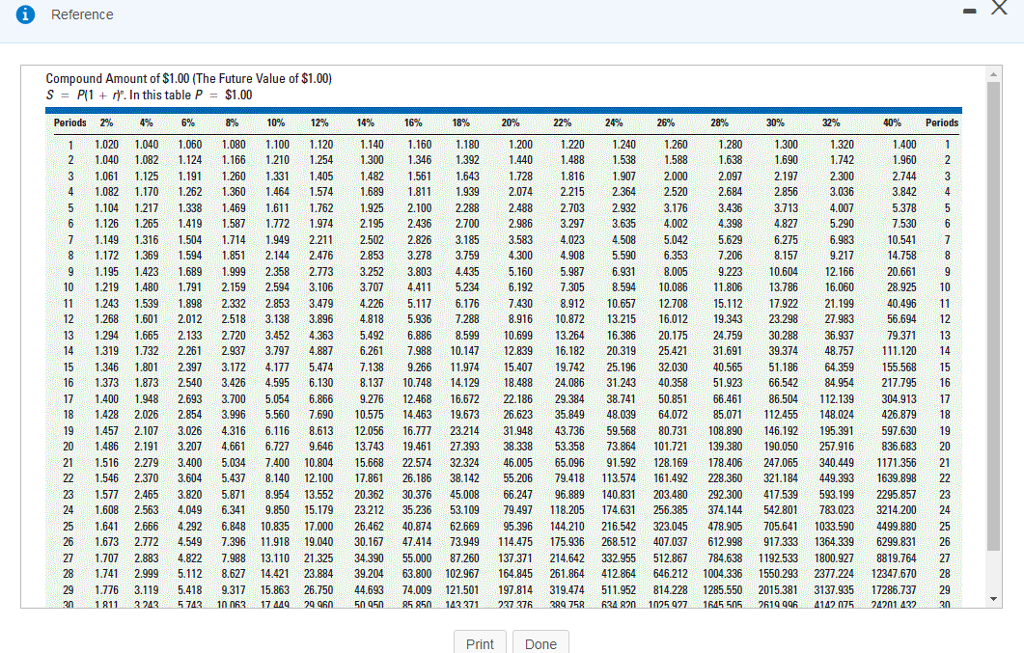Click the Compound Amount of $1.00 table title
This screenshot has height=653, width=1024.
tap(189, 78)
